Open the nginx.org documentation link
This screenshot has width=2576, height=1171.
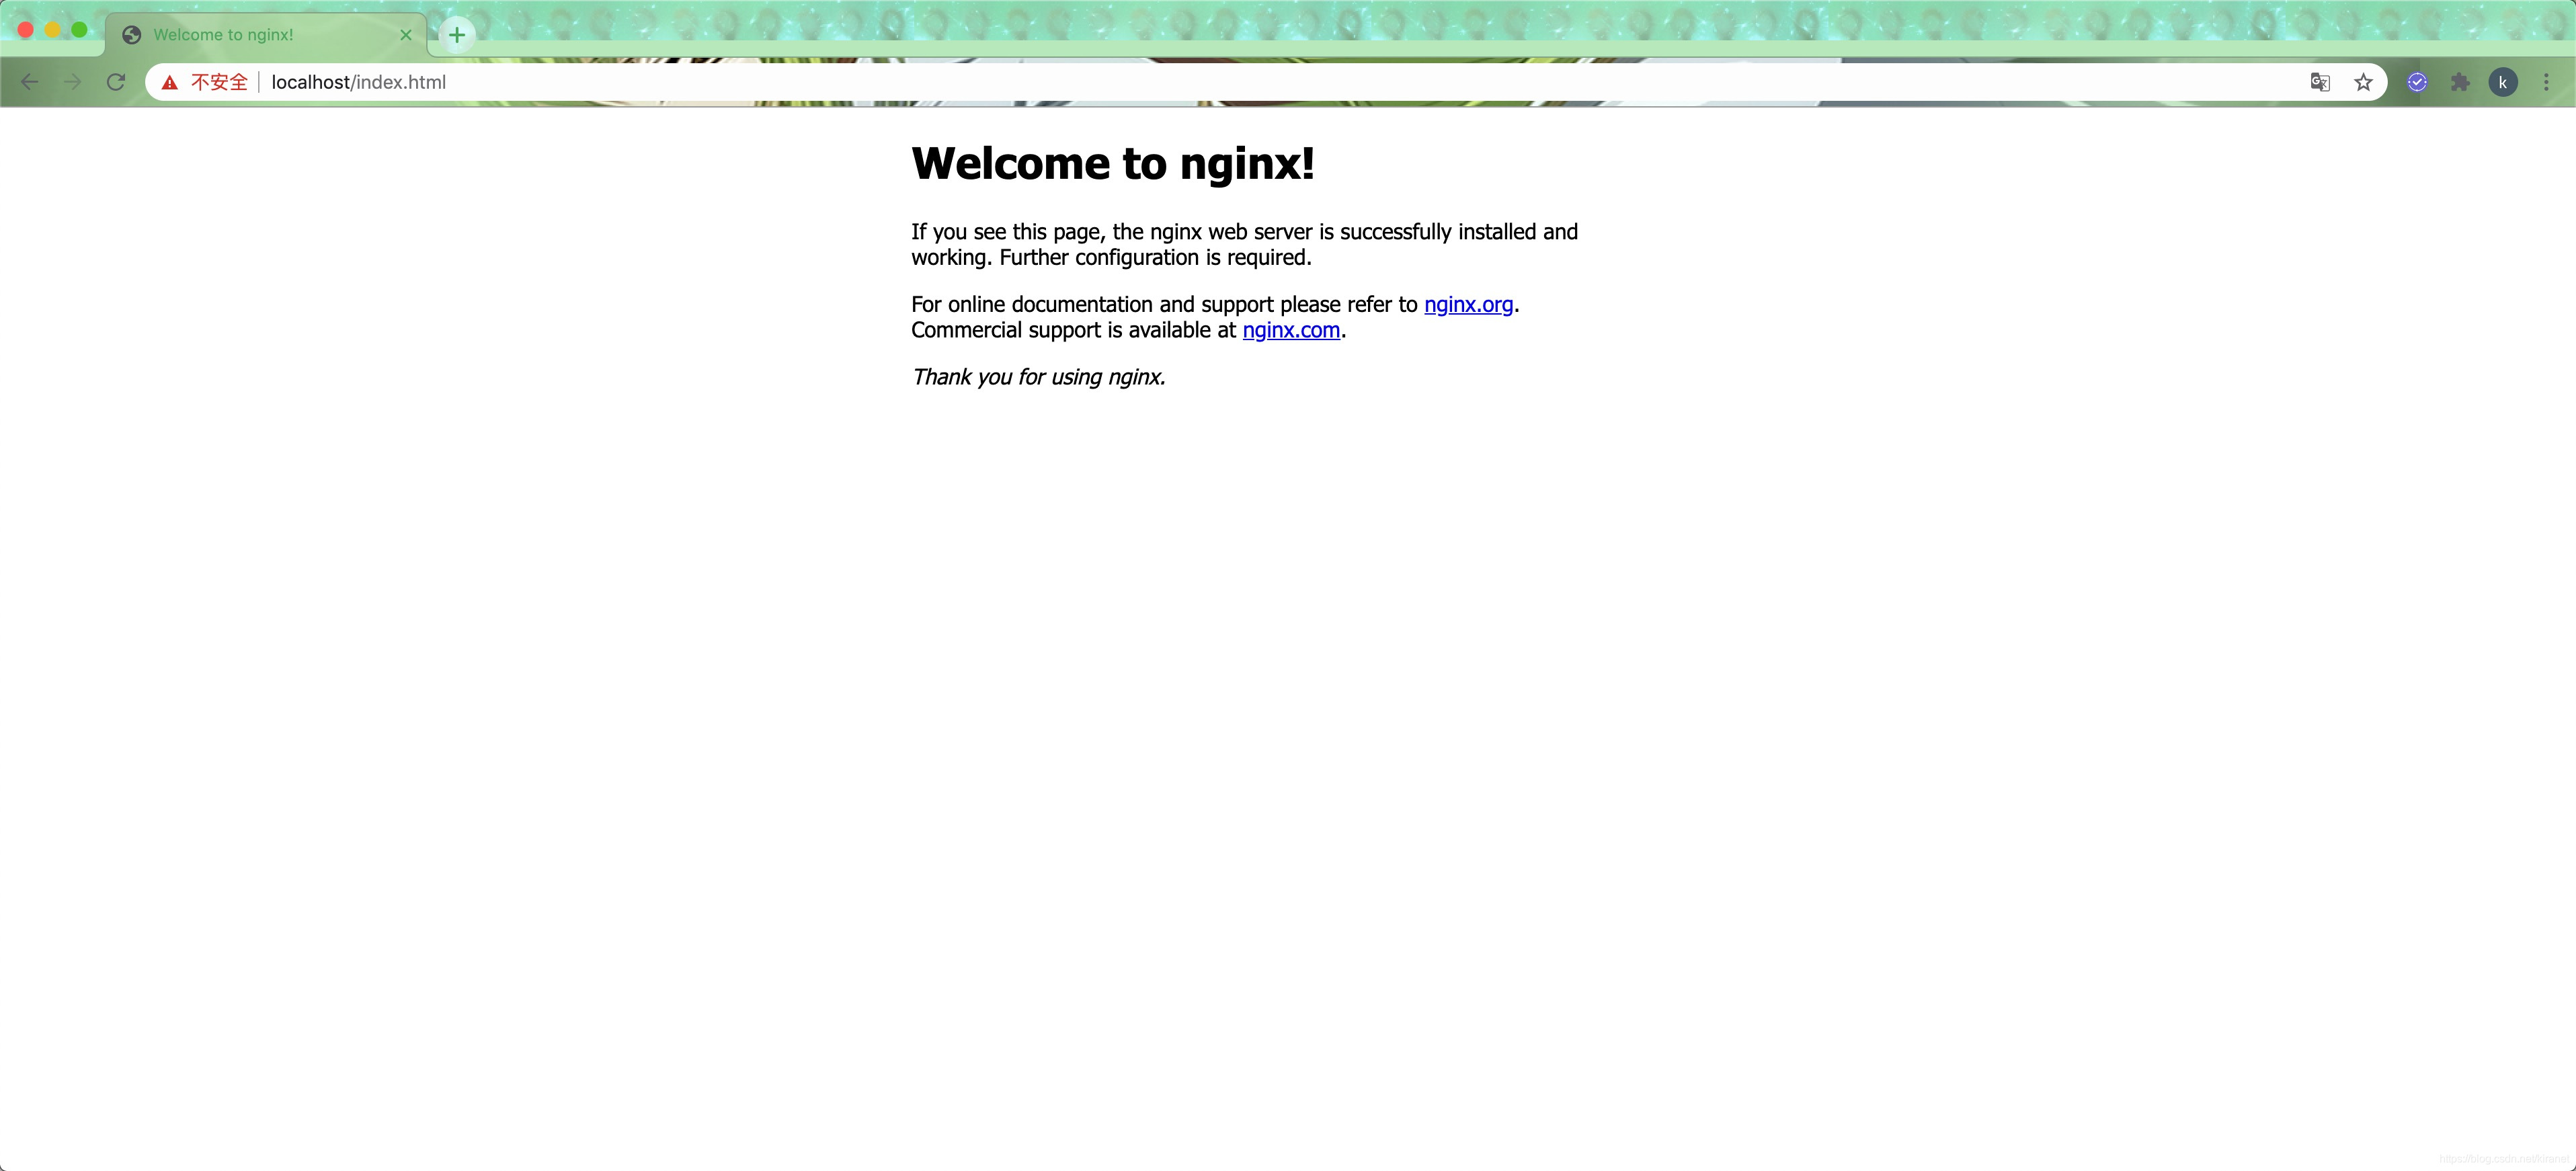pyautogui.click(x=1468, y=304)
